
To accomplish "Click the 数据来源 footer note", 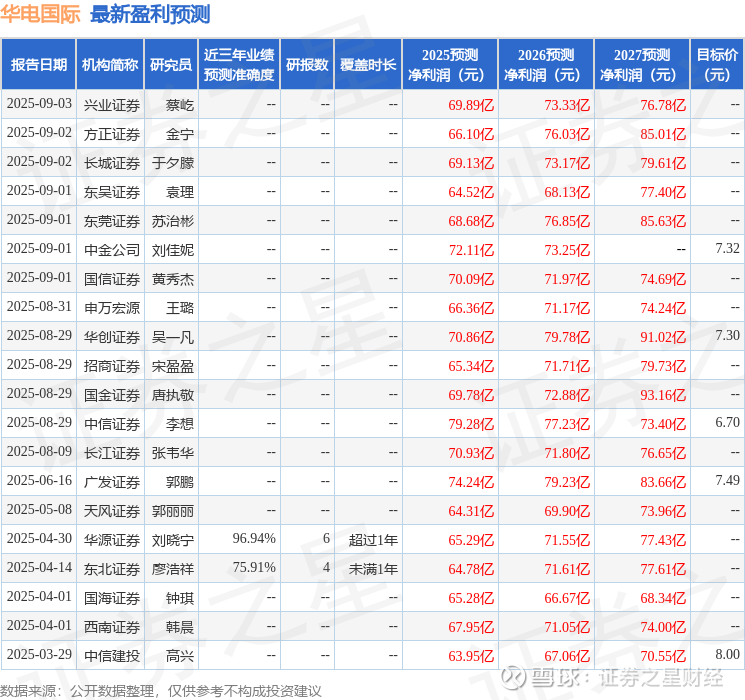I will [x=161, y=690].
